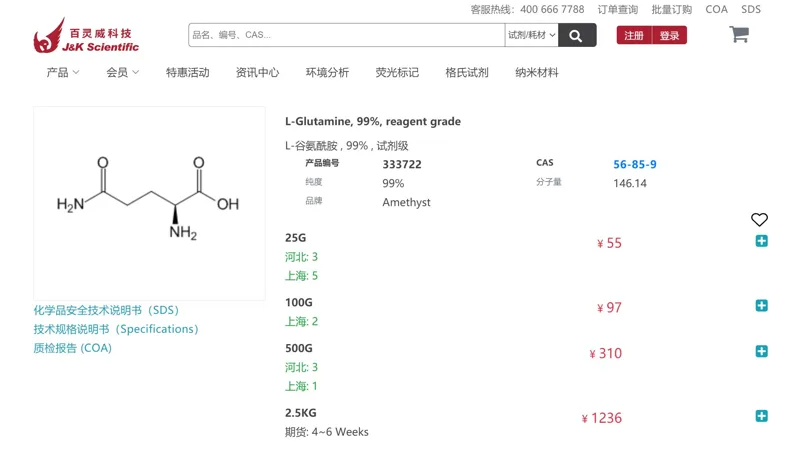This screenshot has height=464, width=800.
Task: Go to 荧光标记 section
Action: 397,72
